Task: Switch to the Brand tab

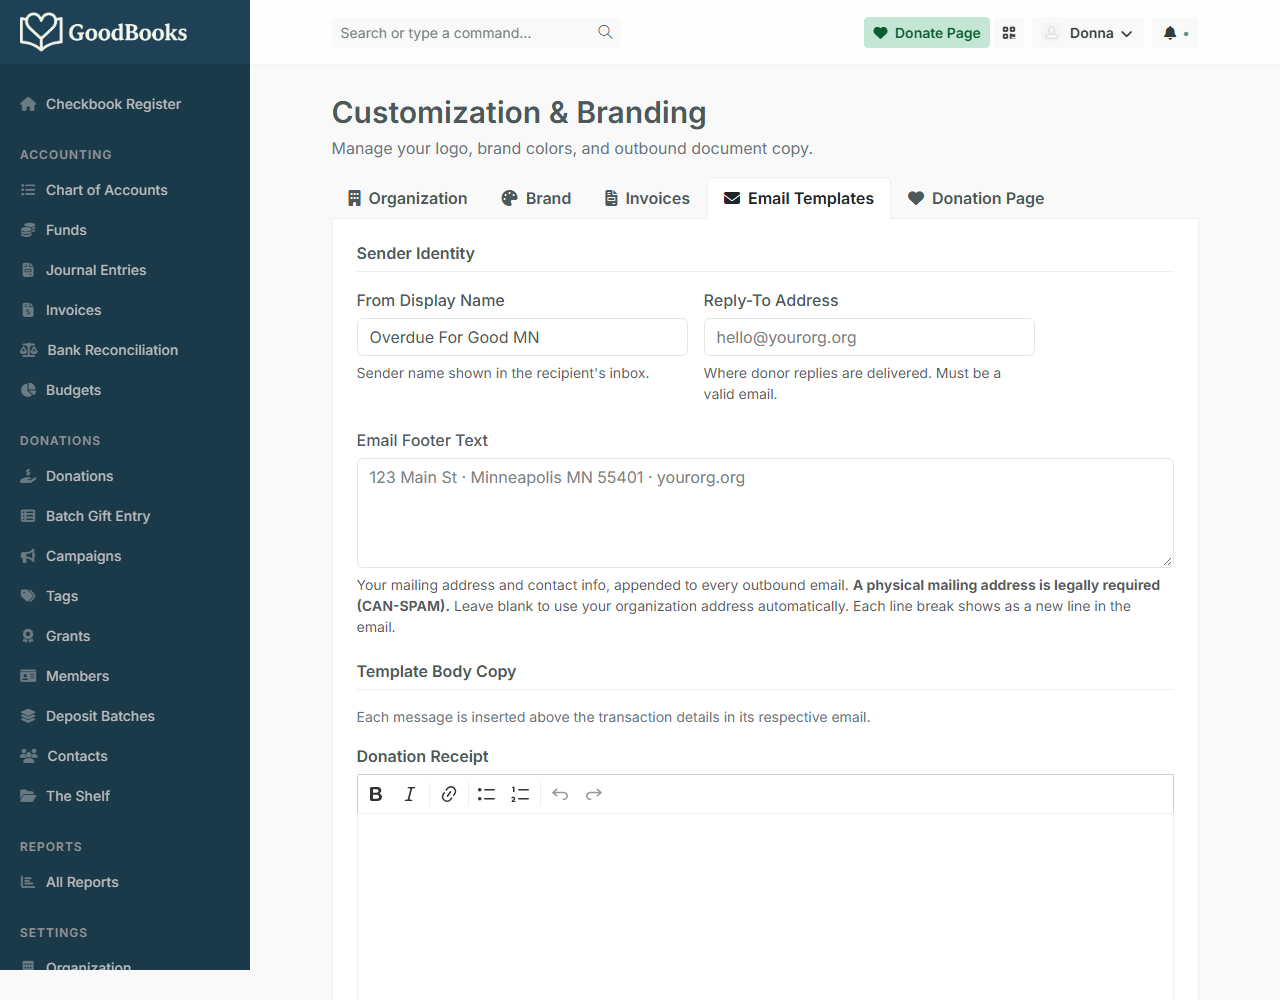Action: [x=536, y=198]
